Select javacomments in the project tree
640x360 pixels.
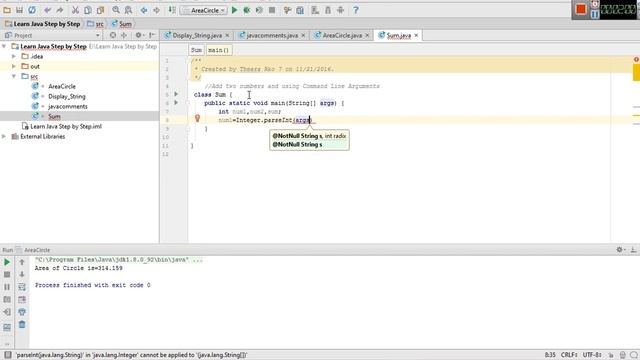[x=67, y=106]
